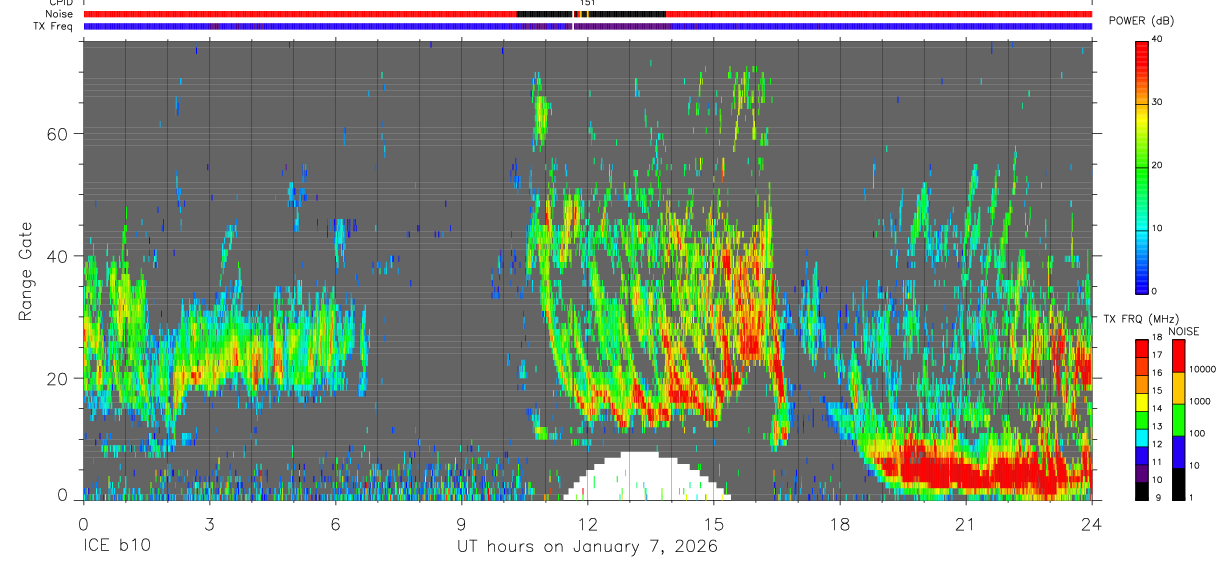Click the CPID value 151 above the plot
Screen dimensions: 1228x567
(x=588, y=3)
